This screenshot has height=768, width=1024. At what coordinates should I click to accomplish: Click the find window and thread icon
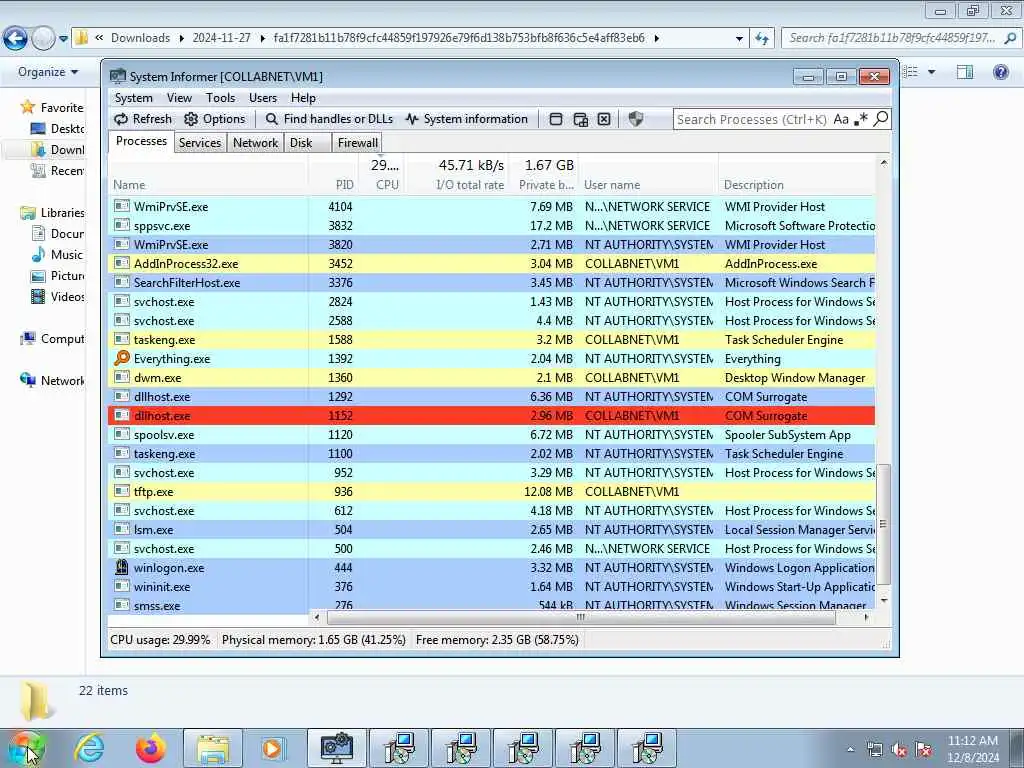pyautogui.click(x=580, y=119)
